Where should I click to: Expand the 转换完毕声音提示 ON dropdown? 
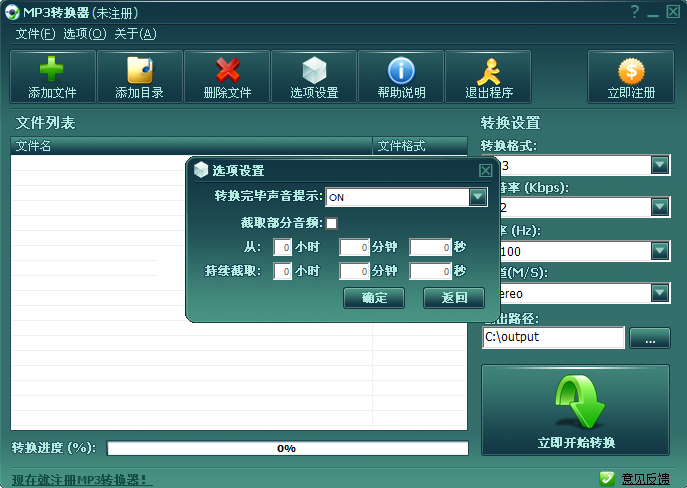coord(478,197)
